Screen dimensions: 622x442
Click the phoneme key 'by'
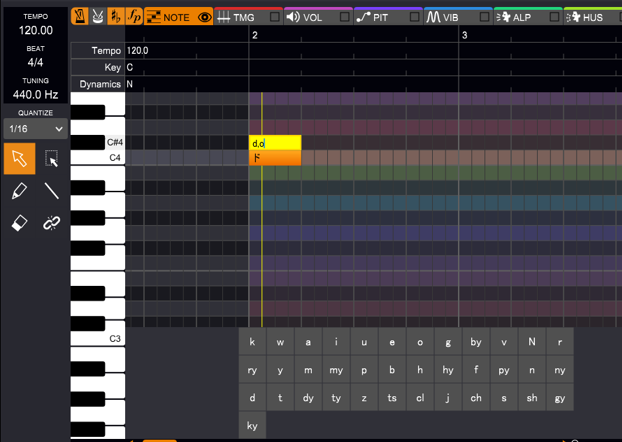pos(476,342)
